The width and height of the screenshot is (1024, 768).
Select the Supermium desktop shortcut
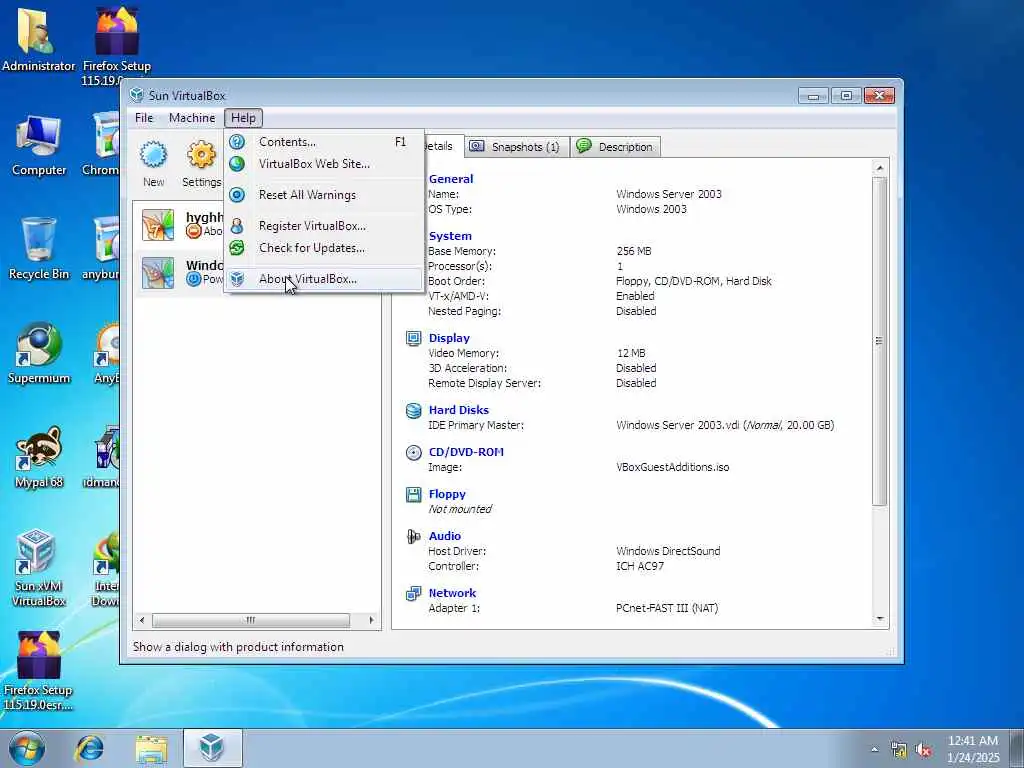pos(39,353)
